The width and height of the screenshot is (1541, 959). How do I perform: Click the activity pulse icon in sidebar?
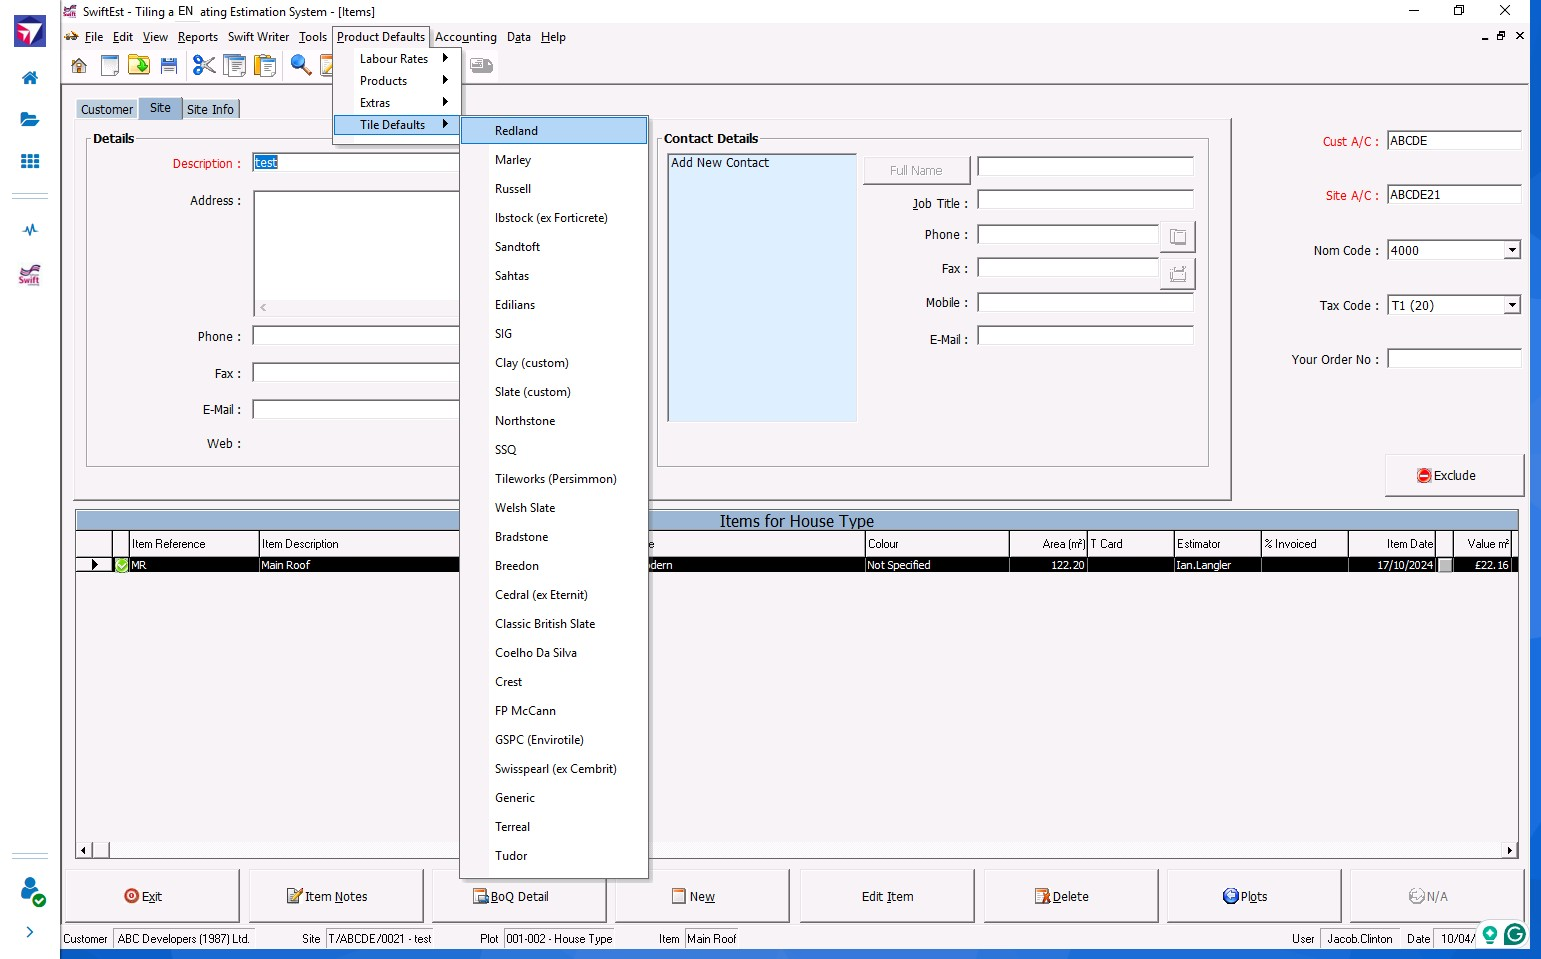[30, 230]
